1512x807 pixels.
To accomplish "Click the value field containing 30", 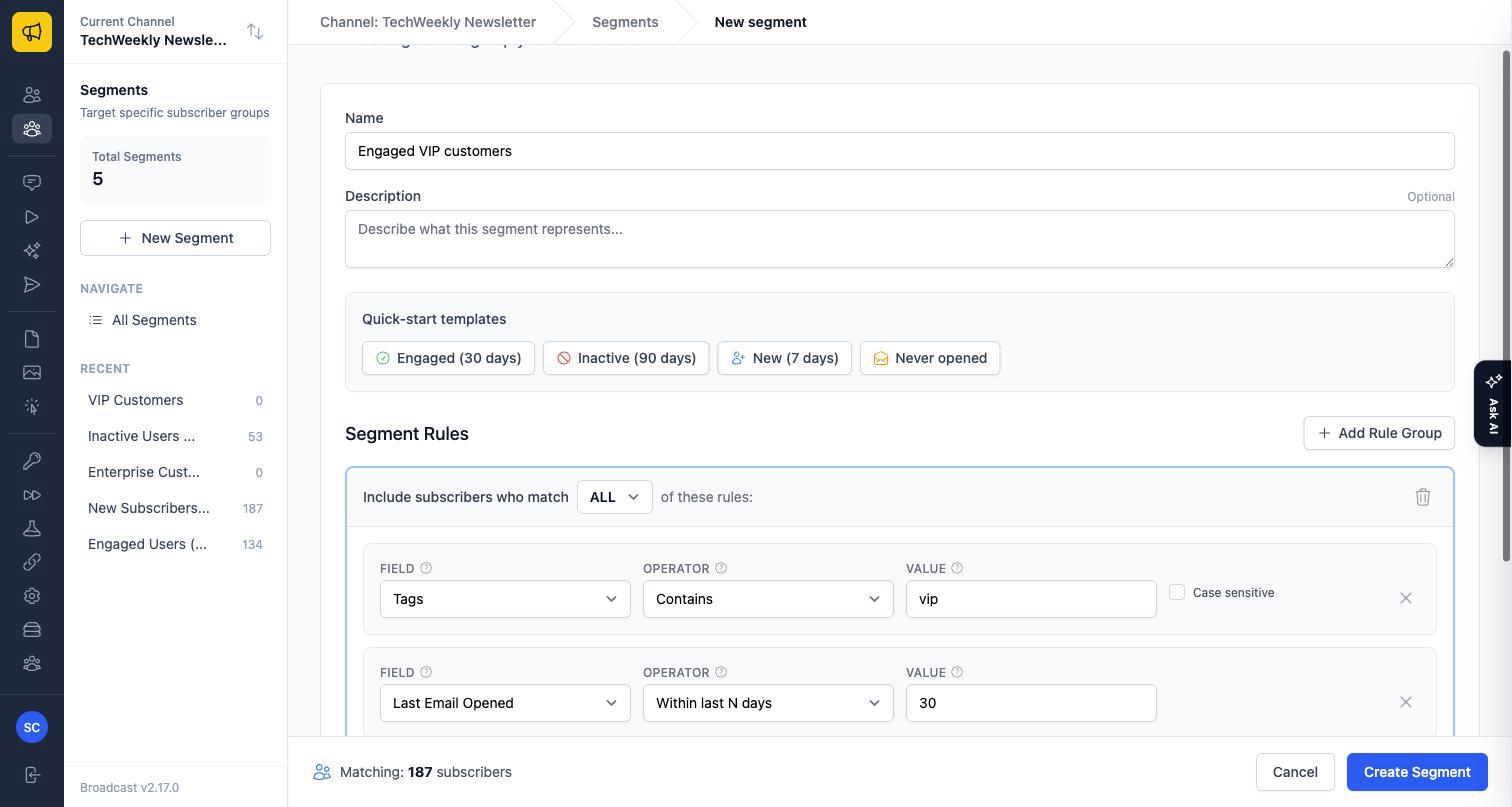I will tap(1031, 703).
